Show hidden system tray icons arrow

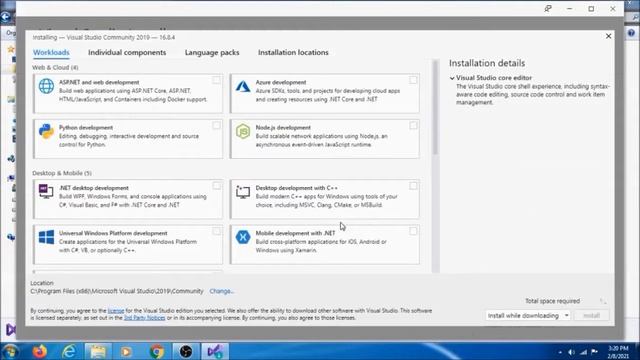[x=560, y=352]
